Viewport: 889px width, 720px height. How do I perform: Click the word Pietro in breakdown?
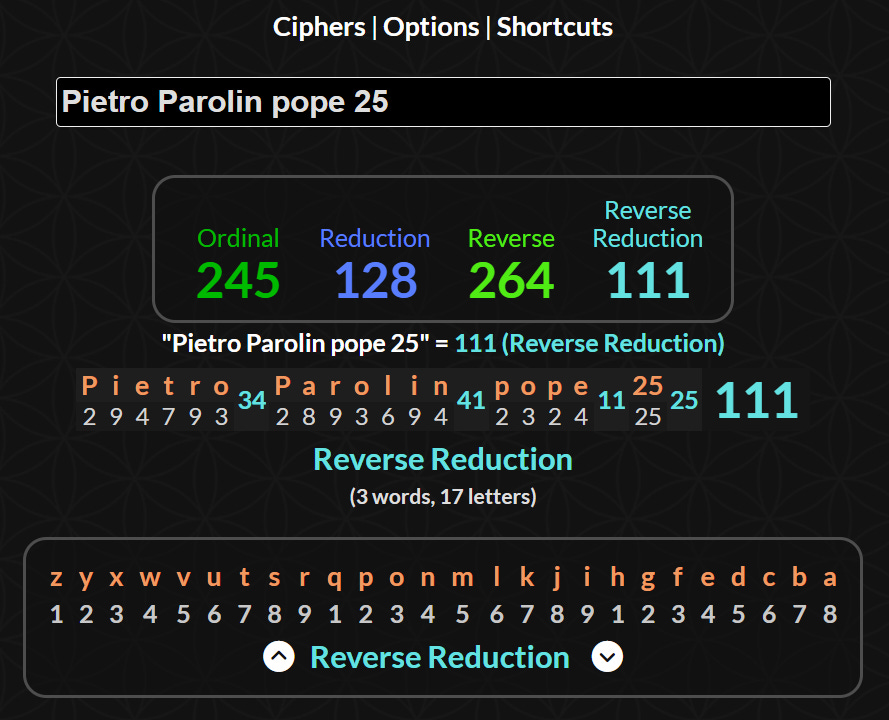click(155, 387)
